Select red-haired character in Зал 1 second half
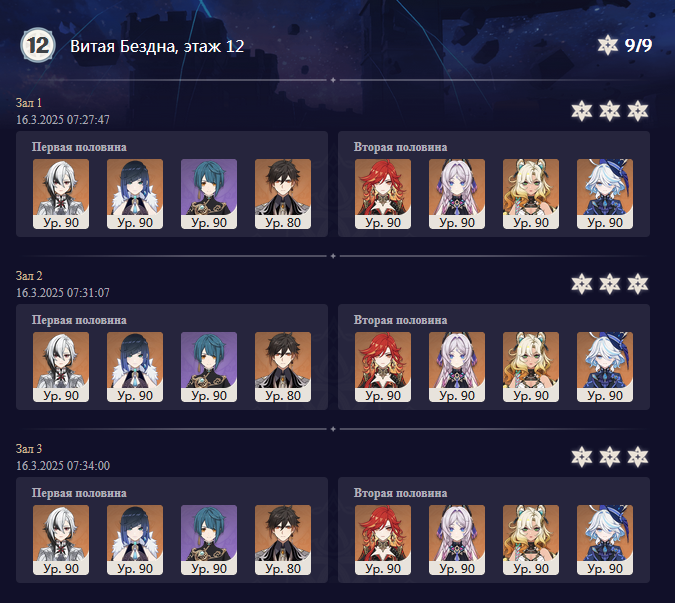Viewport: 675px width, 603px height. [x=383, y=194]
